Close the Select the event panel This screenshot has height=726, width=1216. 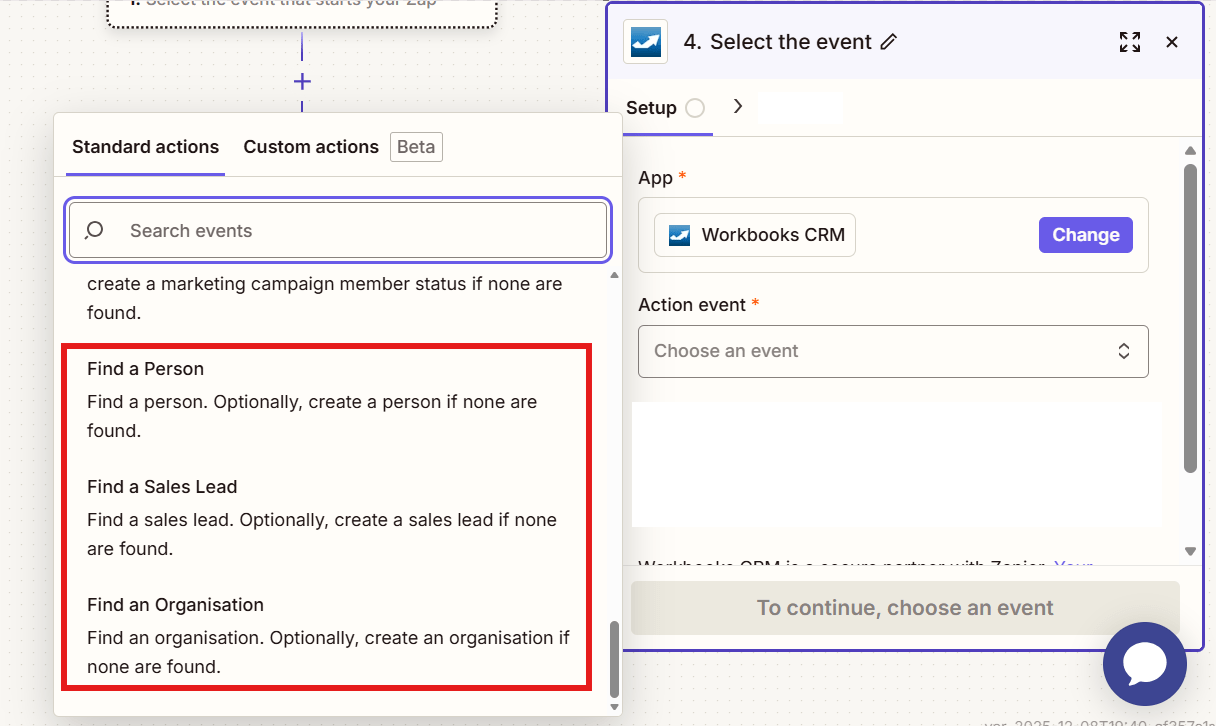(x=1172, y=42)
